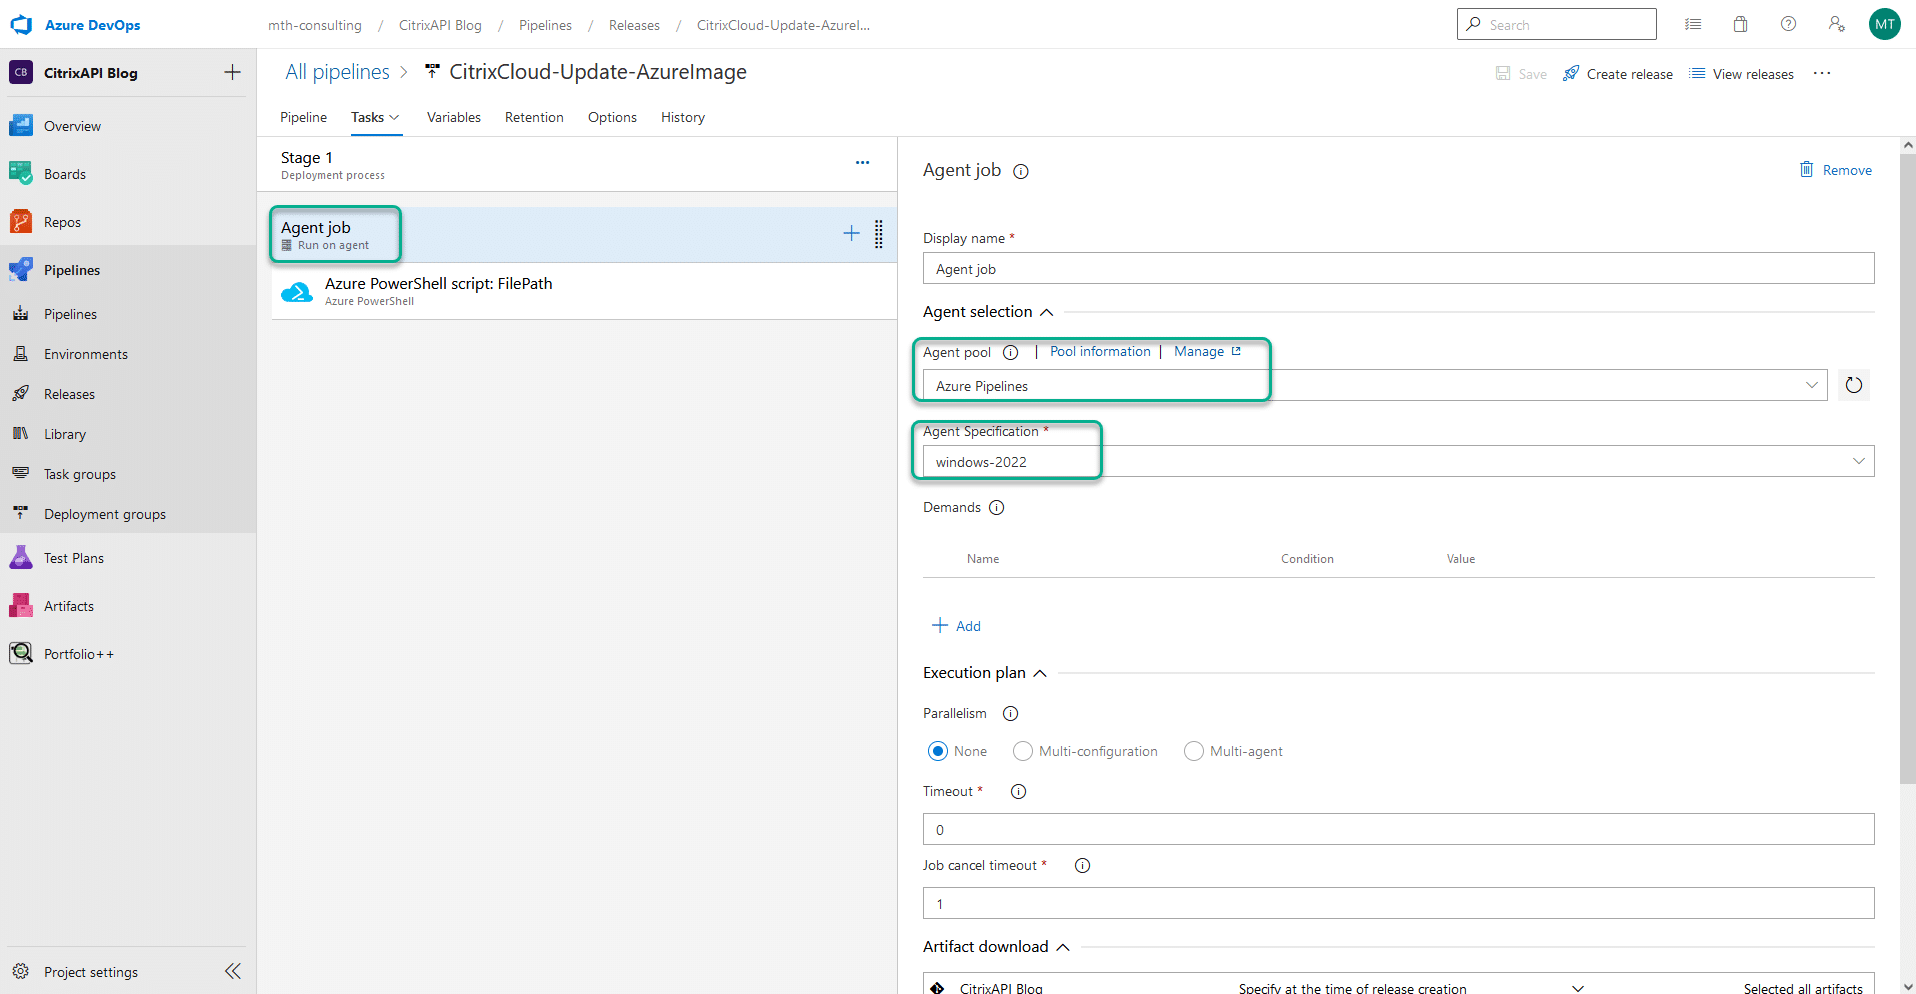Open the work items list icon in header
This screenshot has width=1916, height=994.
click(x=1693, y=24)
